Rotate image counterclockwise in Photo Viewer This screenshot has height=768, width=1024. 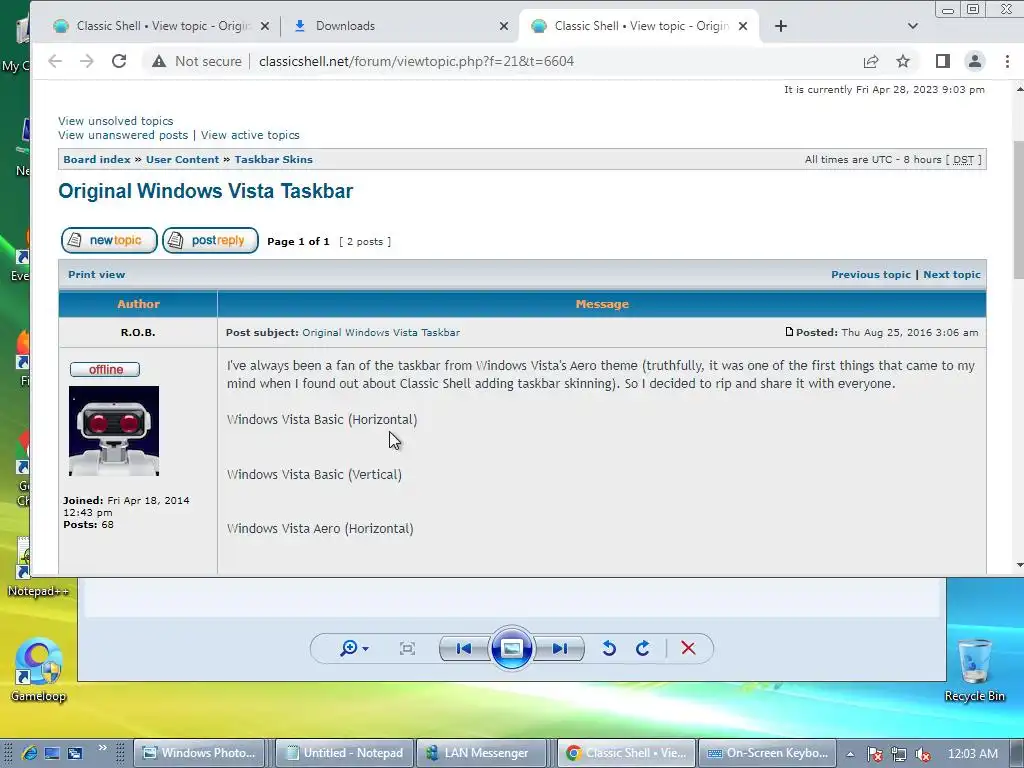(x=609, y=648)
